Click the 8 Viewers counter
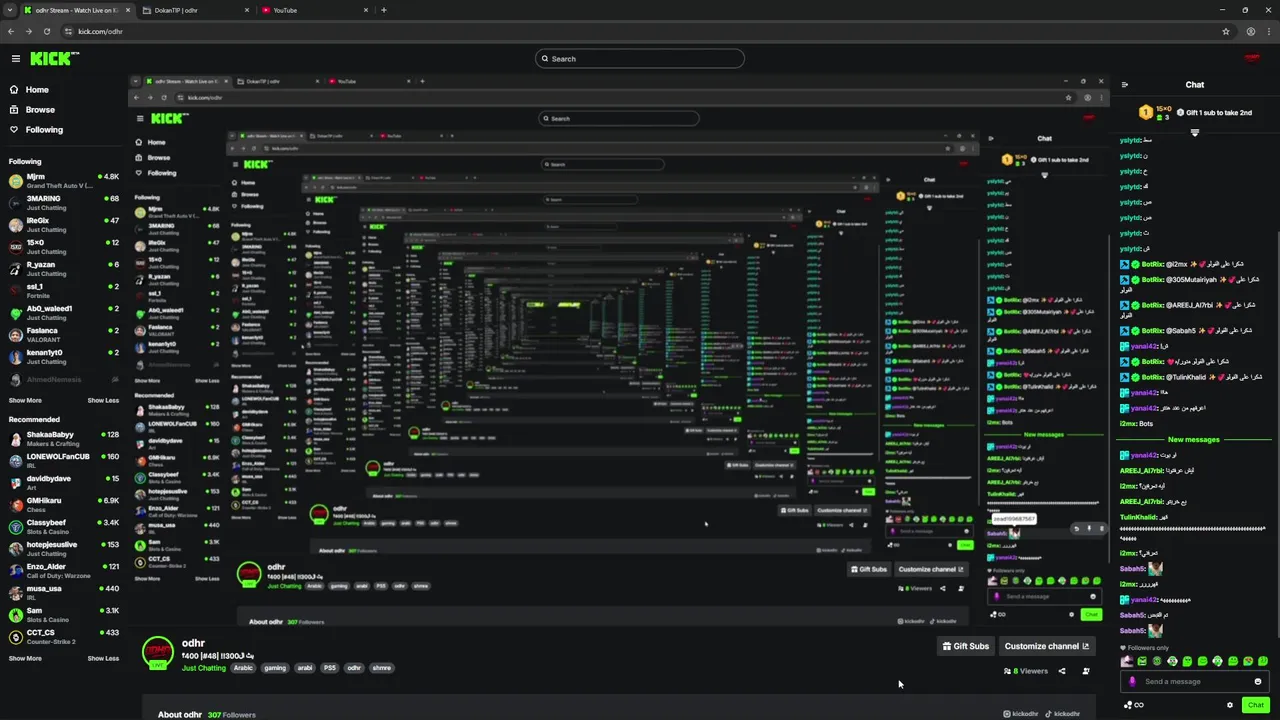1280x720 pixels. (x=1026, y=671)
